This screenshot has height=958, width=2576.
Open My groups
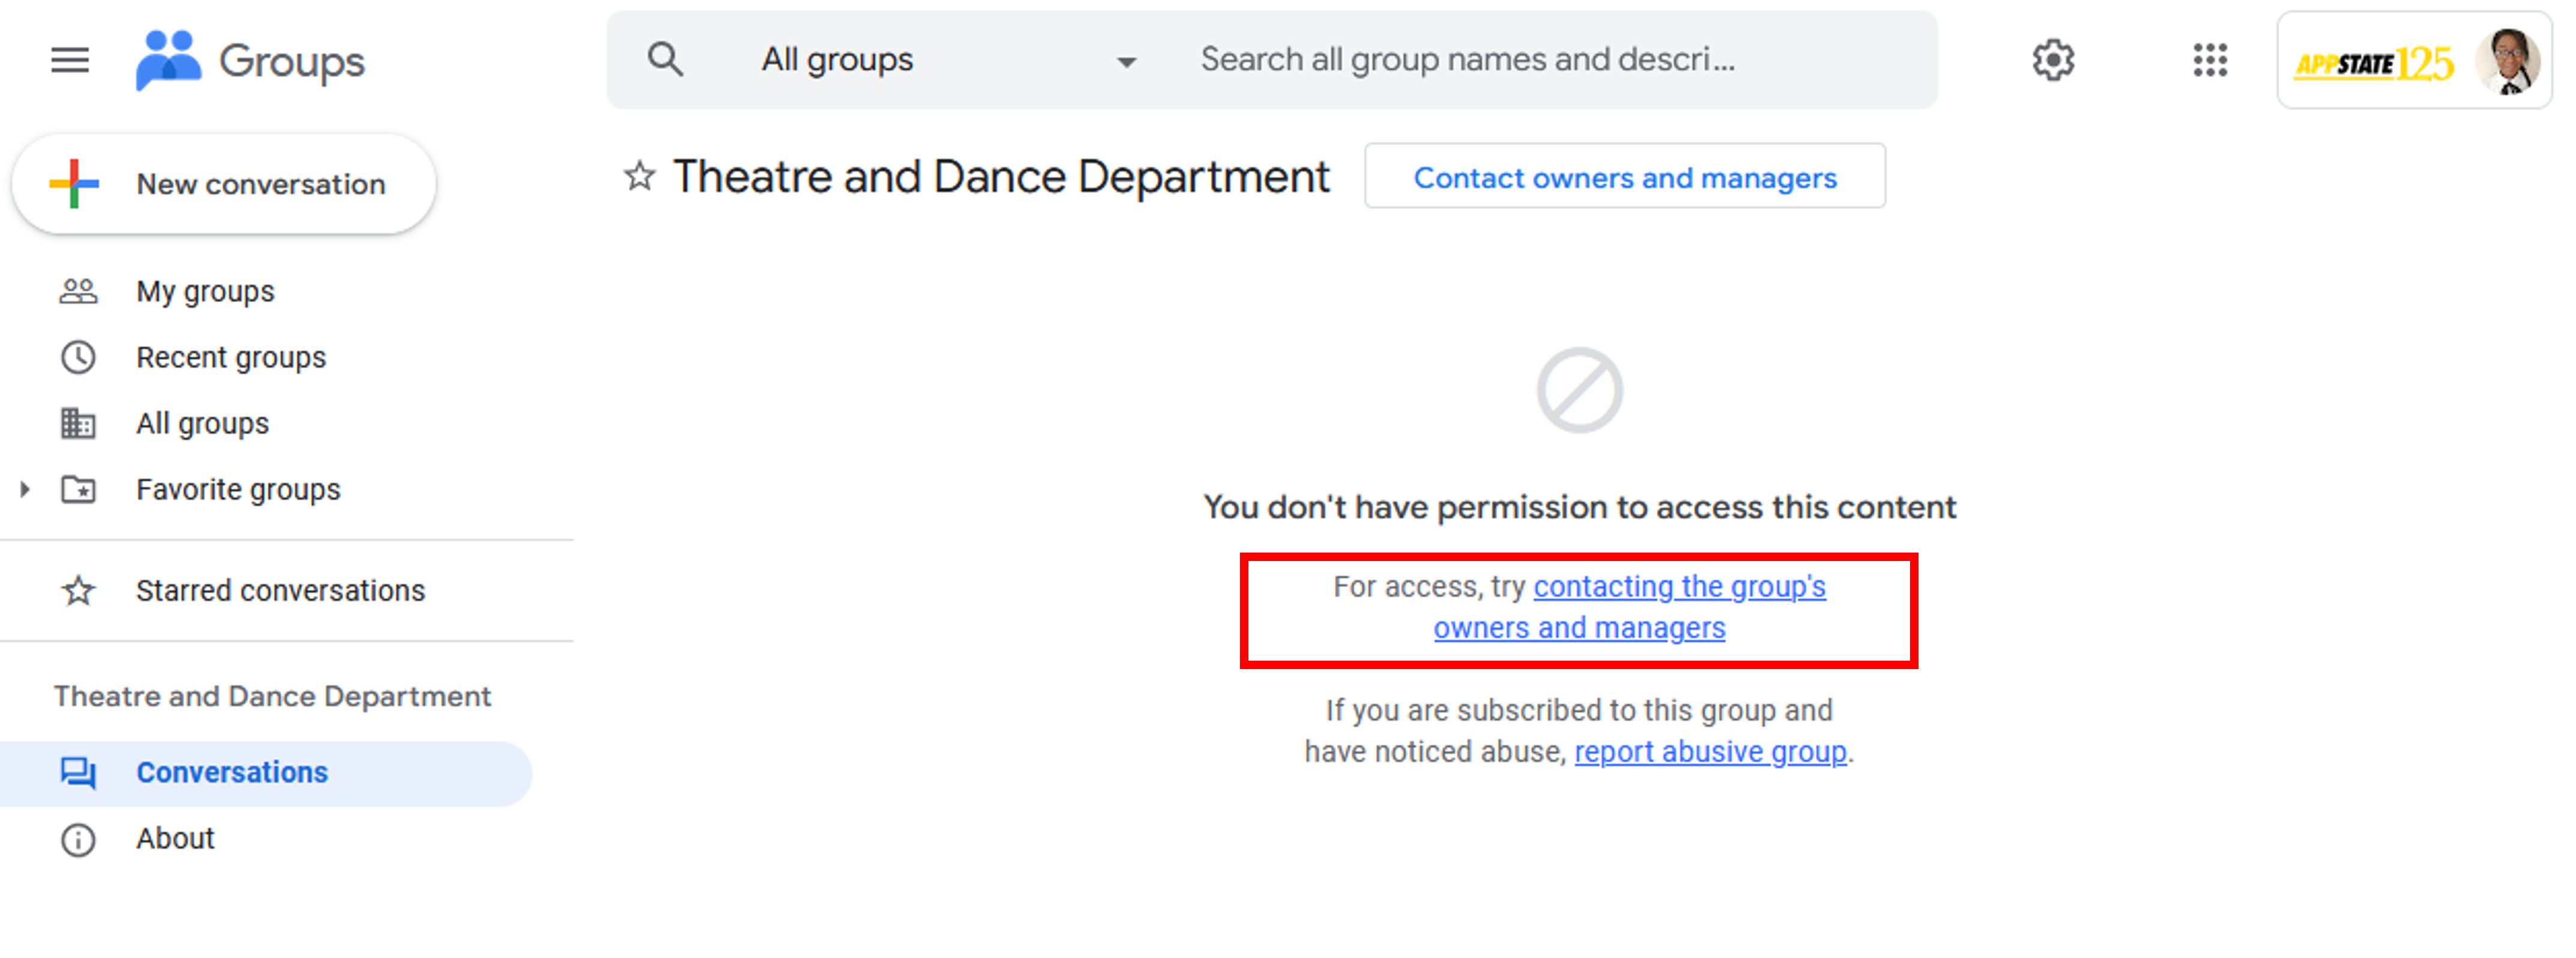[205, 291]
